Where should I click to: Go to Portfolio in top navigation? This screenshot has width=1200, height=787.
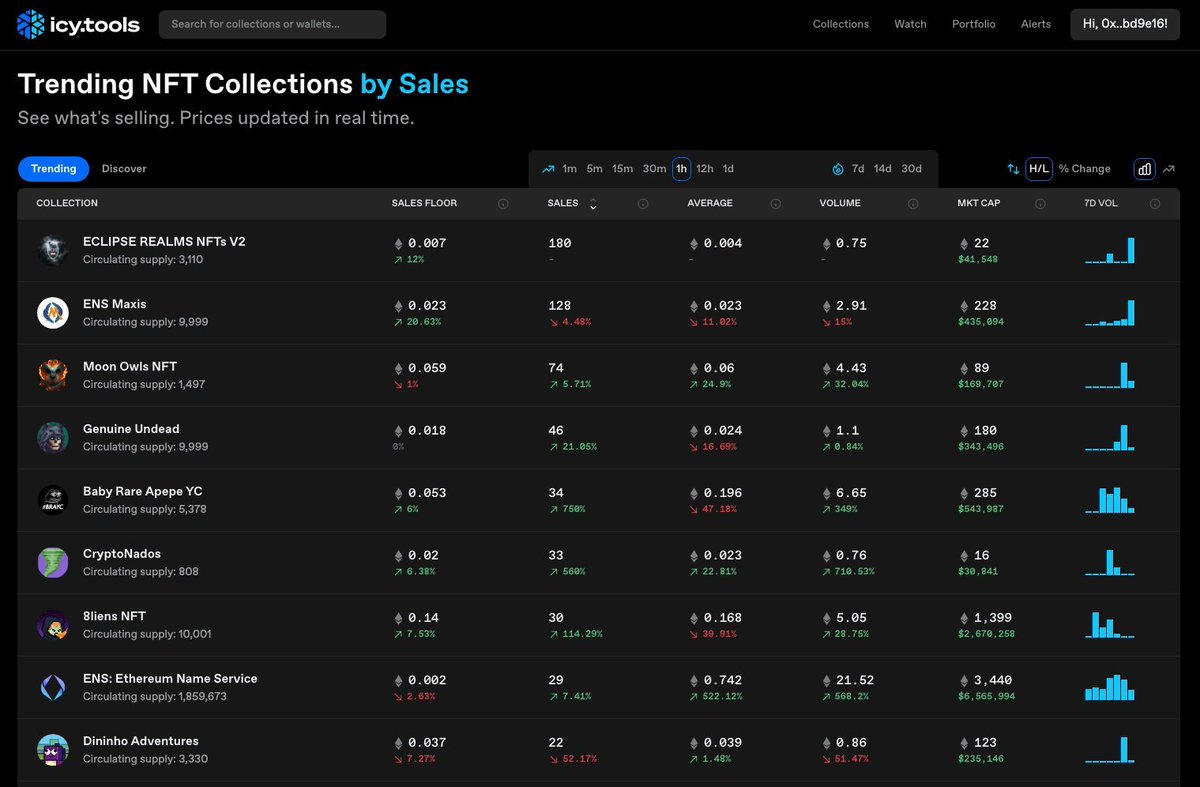(x=974, y=24)
